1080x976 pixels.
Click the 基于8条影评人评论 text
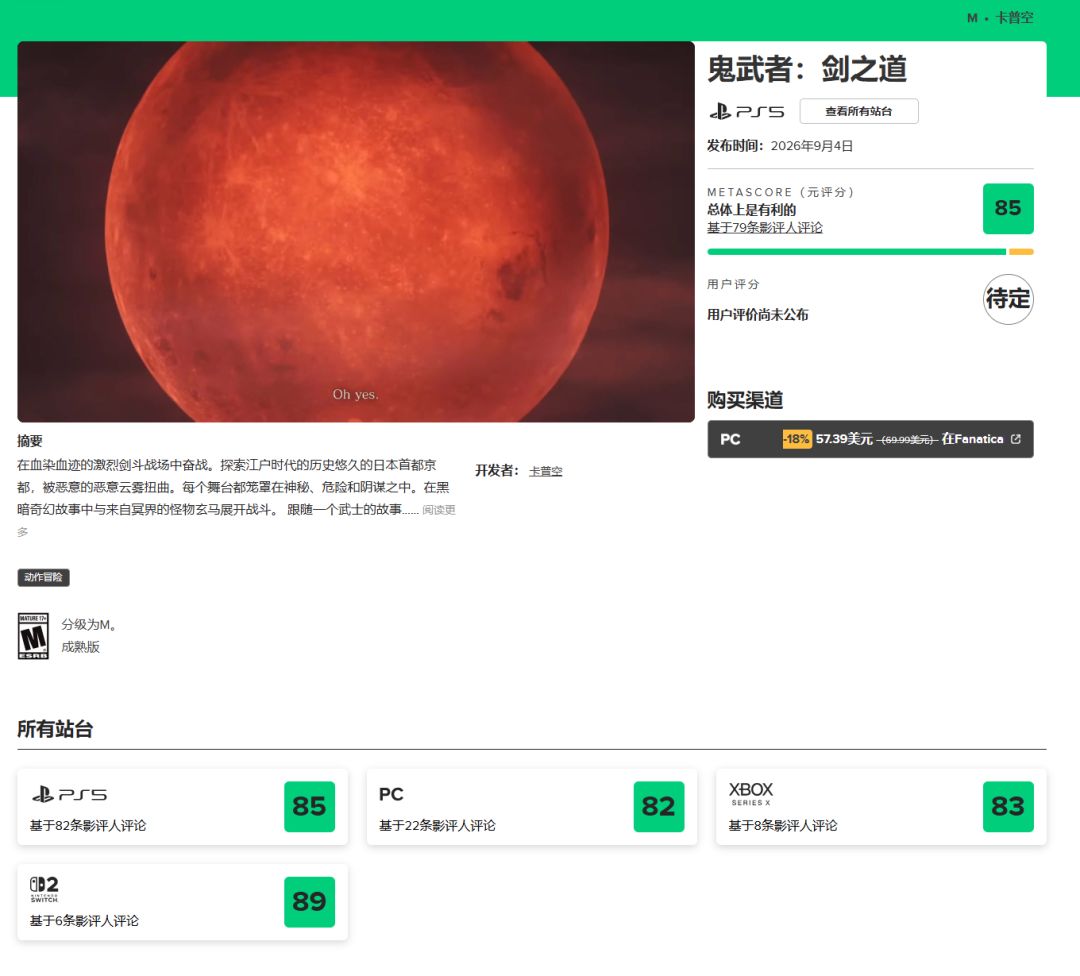(782, 825)
